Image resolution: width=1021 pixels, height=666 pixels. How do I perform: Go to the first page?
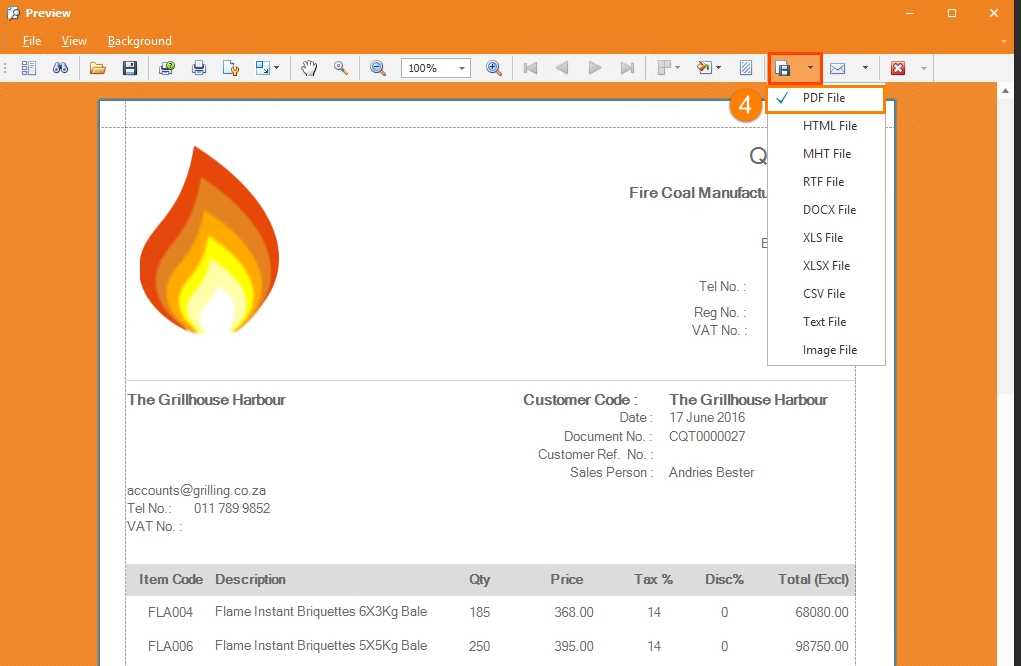pyautogui.click(x=530, y=67)
